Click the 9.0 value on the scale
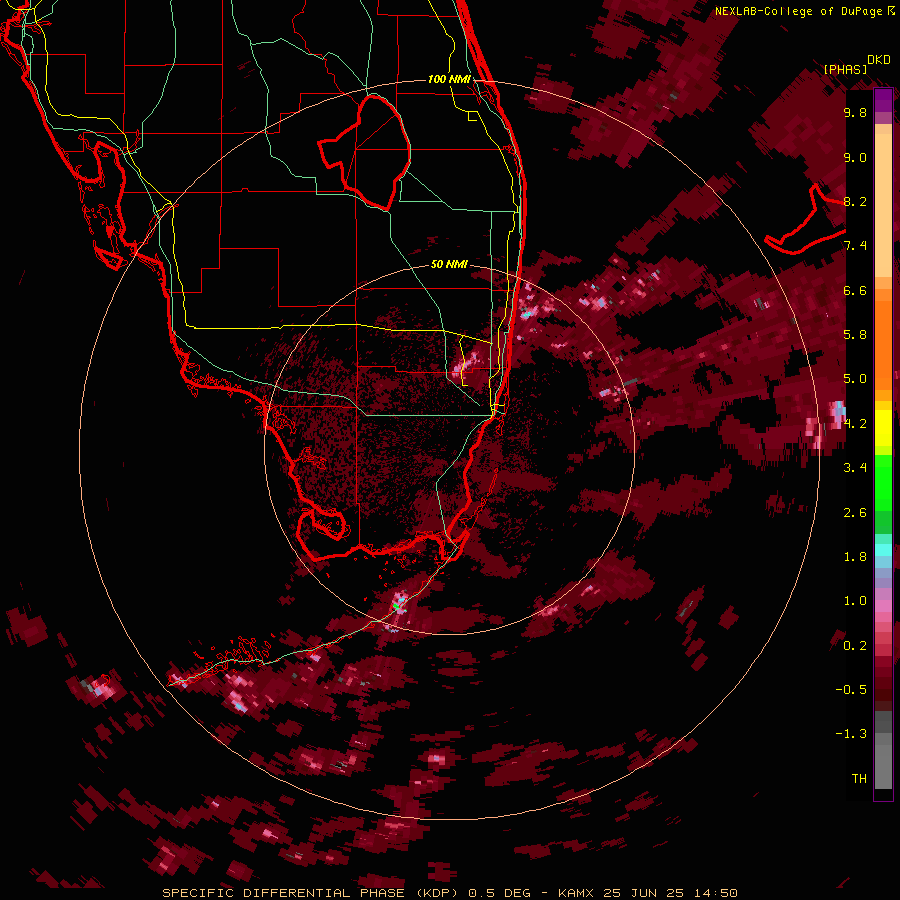 click(855, 157)
